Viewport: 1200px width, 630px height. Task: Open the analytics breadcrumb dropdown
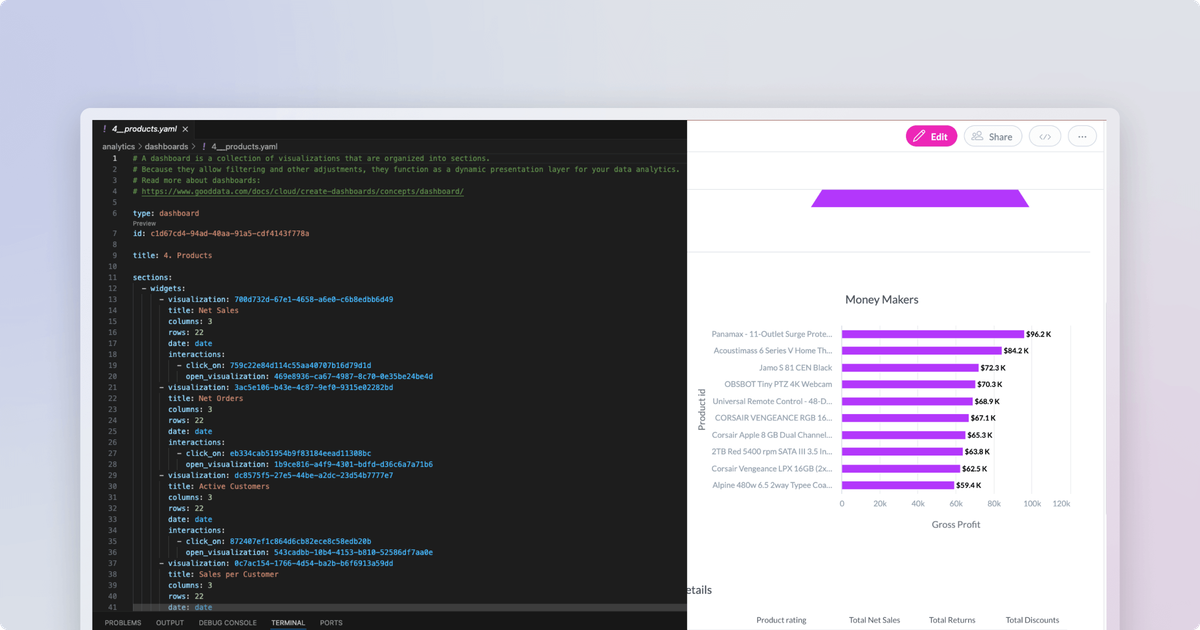pyautogui.click(x=118, y=146)
